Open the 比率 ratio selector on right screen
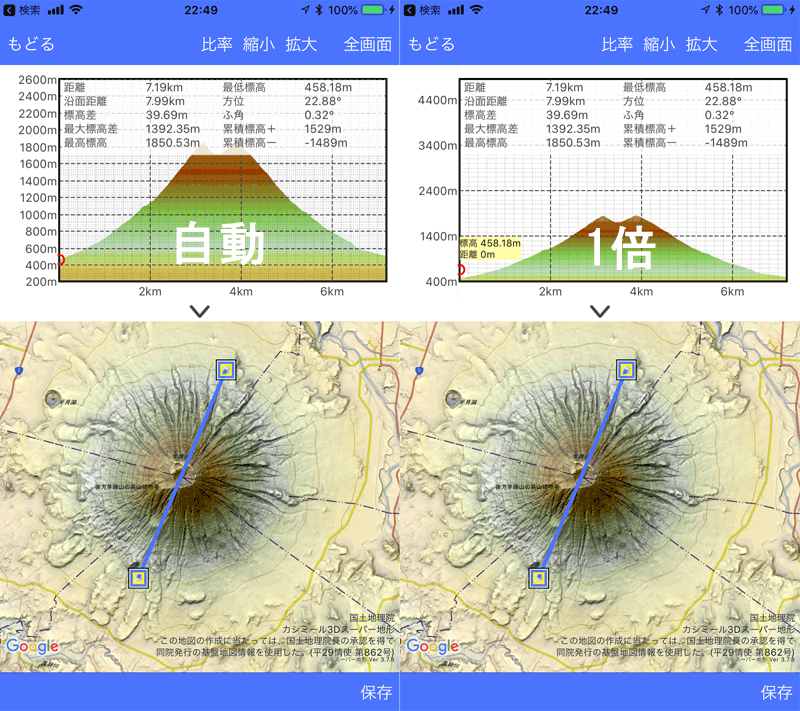The height and width of the screenshot is (711, 800). (x=617, y=44)
